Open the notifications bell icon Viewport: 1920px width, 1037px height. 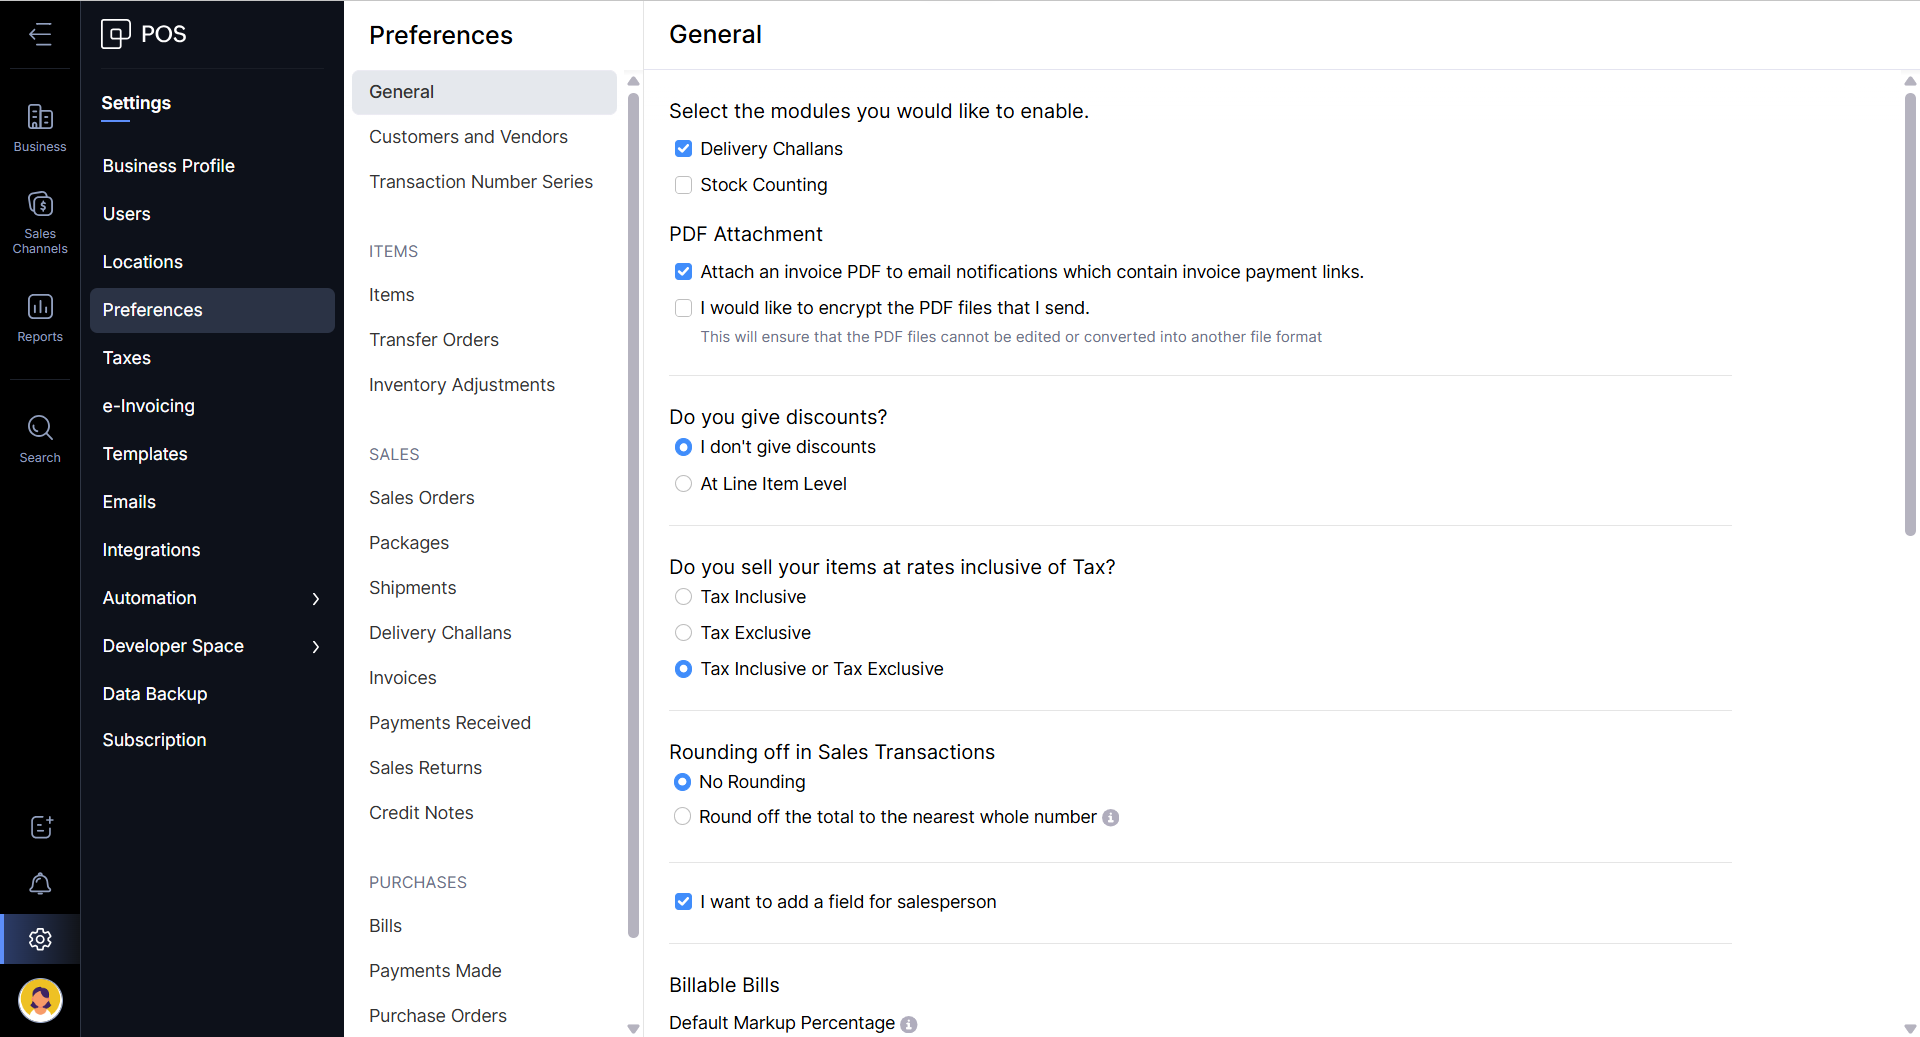tap(40, 884)
